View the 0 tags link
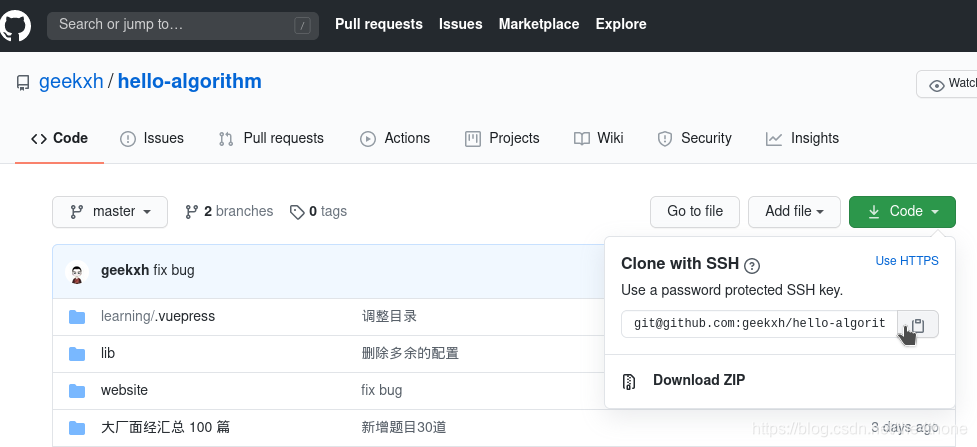The image size is (977, 447). point(318,212)
